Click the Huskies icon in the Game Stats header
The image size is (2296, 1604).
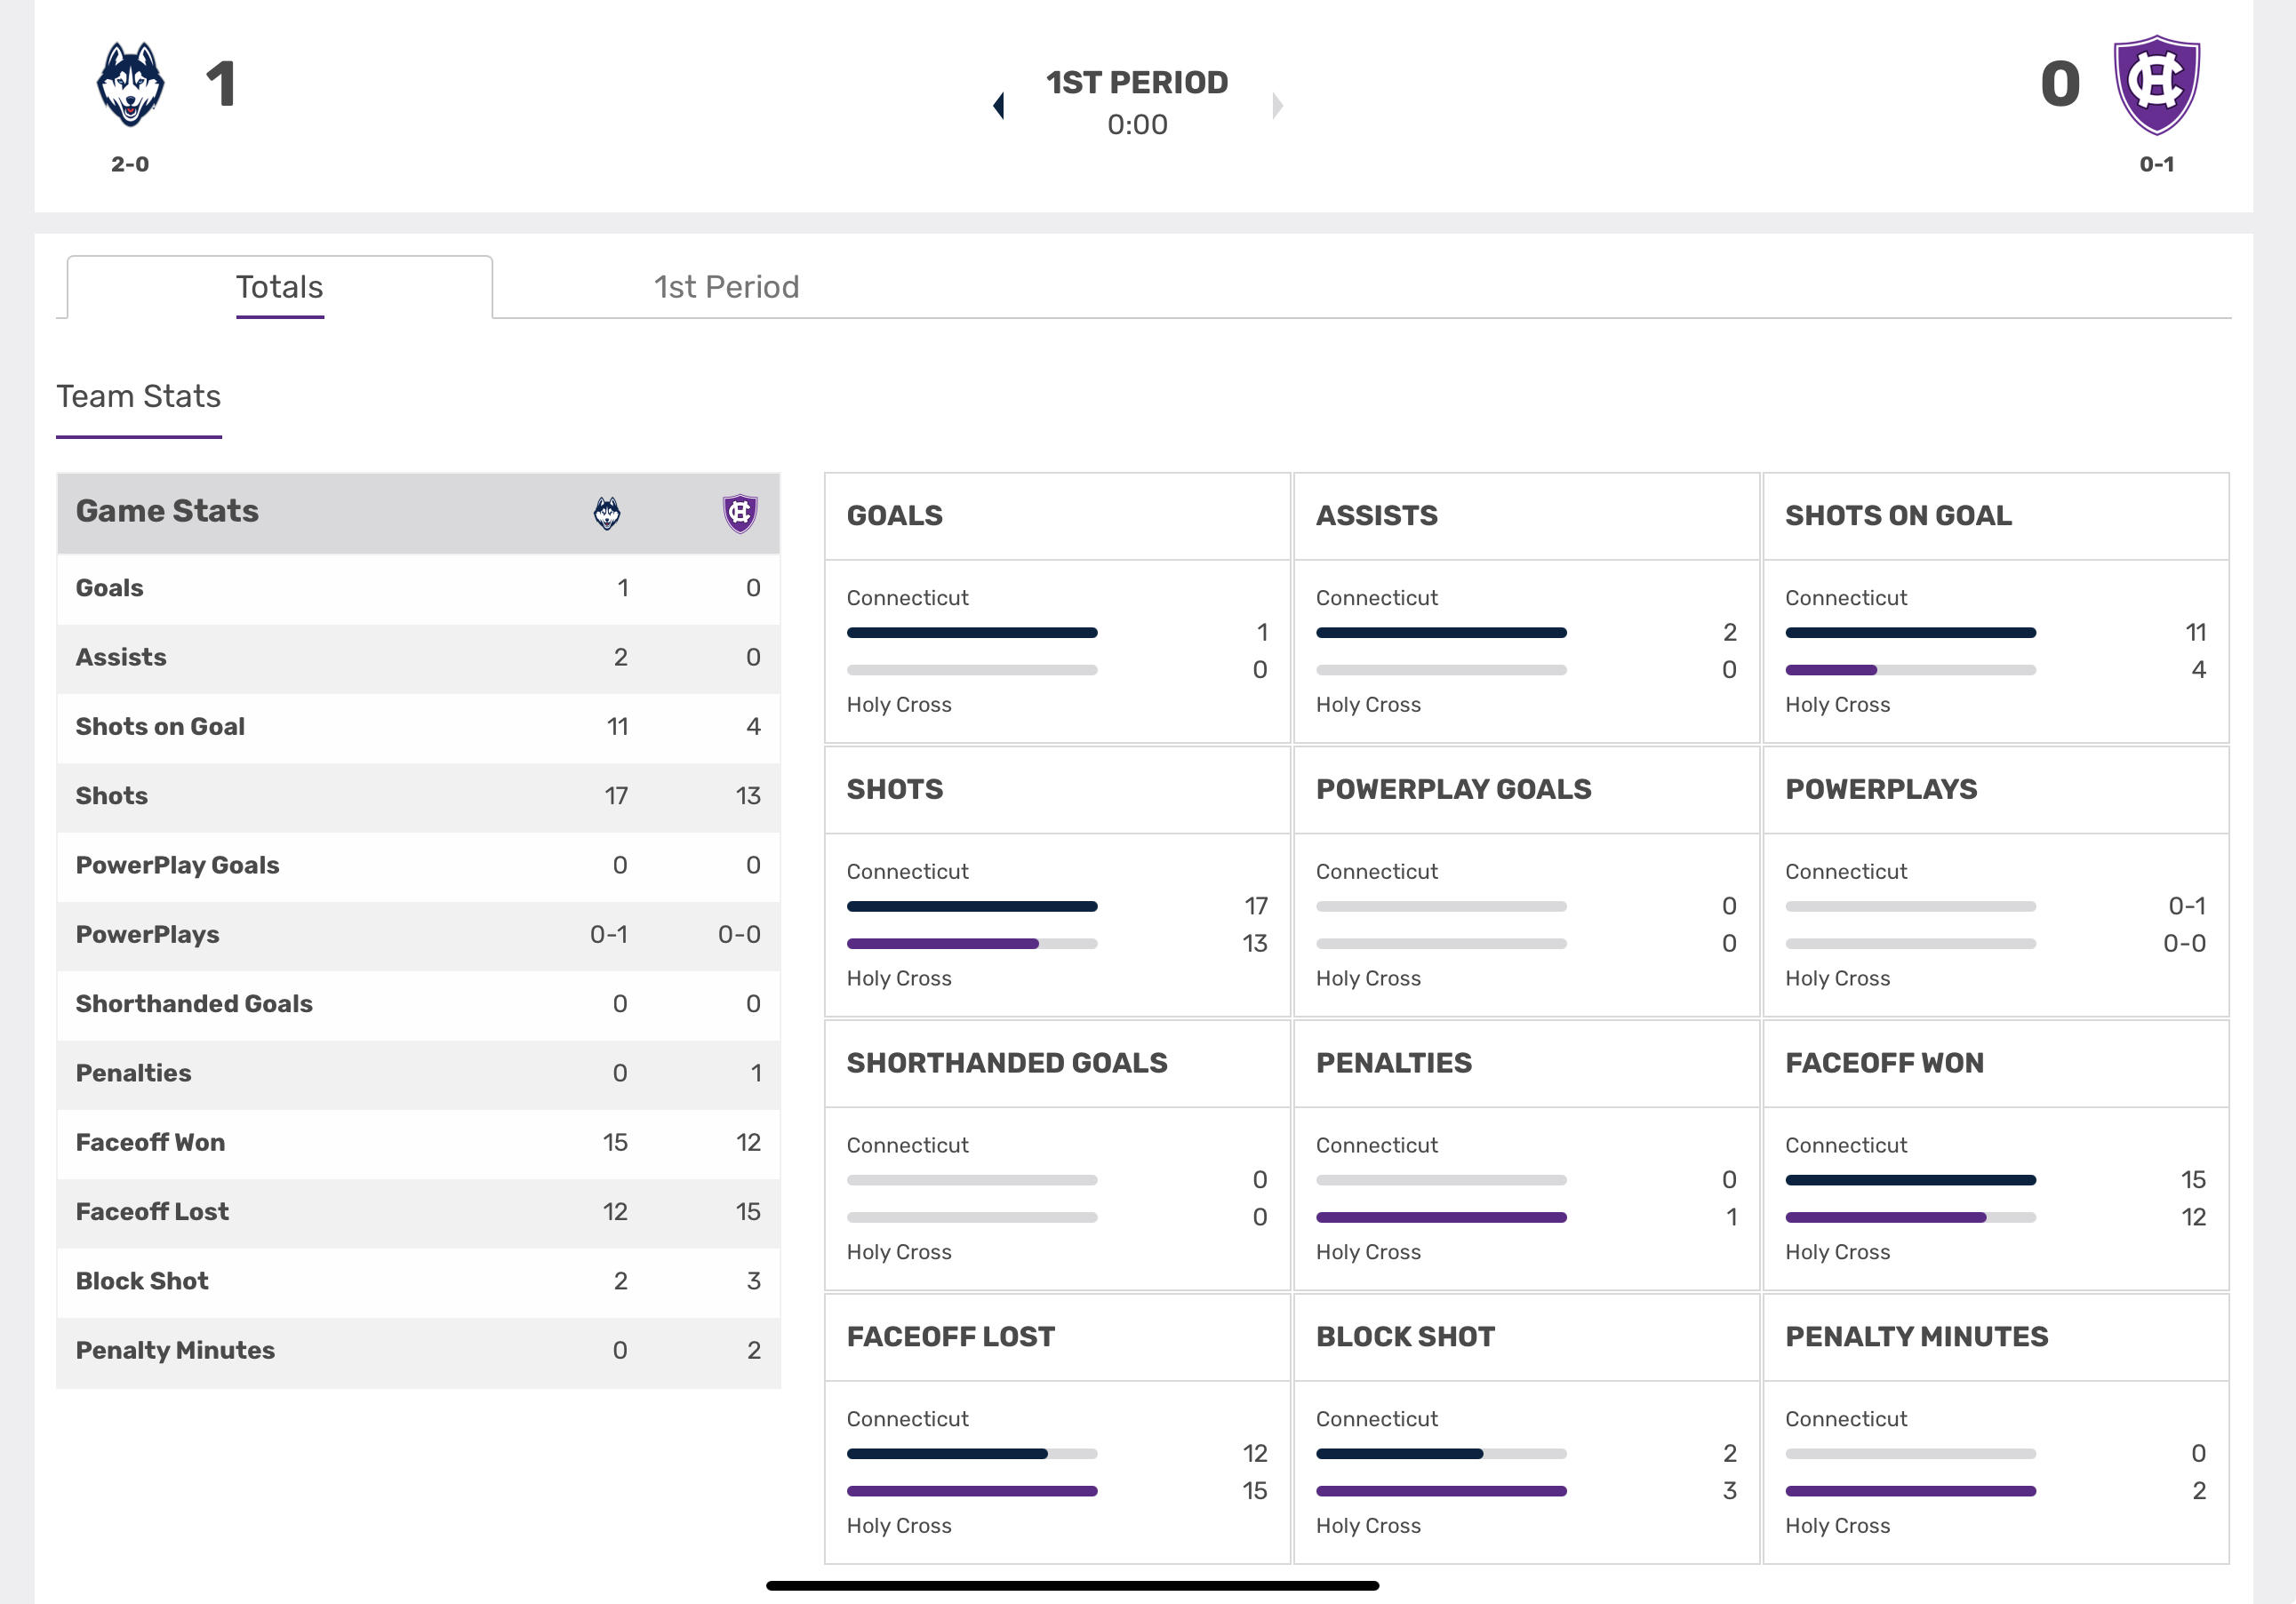pyautogui.click(x=607, y=513)
